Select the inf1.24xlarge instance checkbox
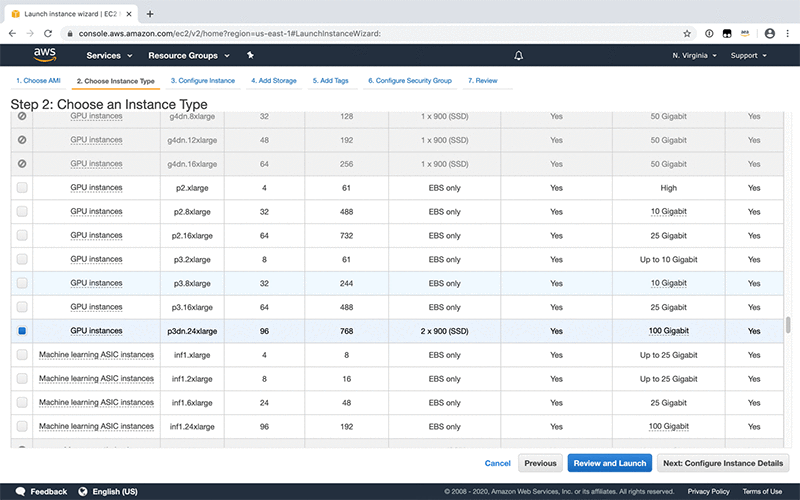This screenshot has height=500, width=800. click(x=22, y=426)
